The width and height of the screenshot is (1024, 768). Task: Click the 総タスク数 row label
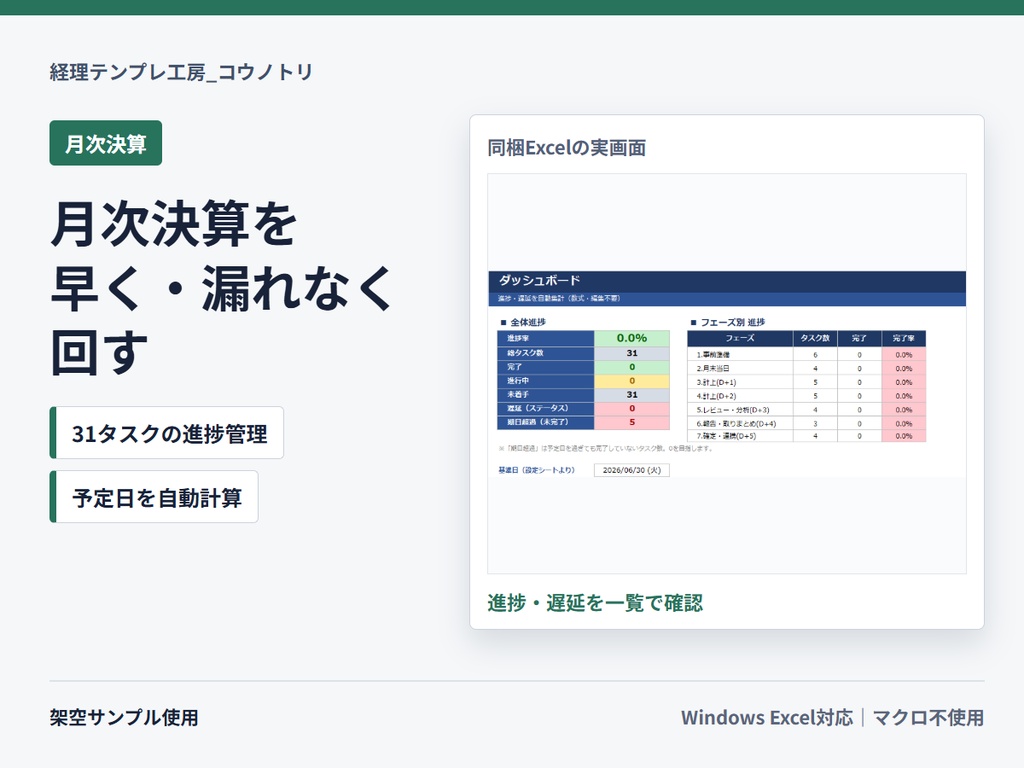[546, 353]
